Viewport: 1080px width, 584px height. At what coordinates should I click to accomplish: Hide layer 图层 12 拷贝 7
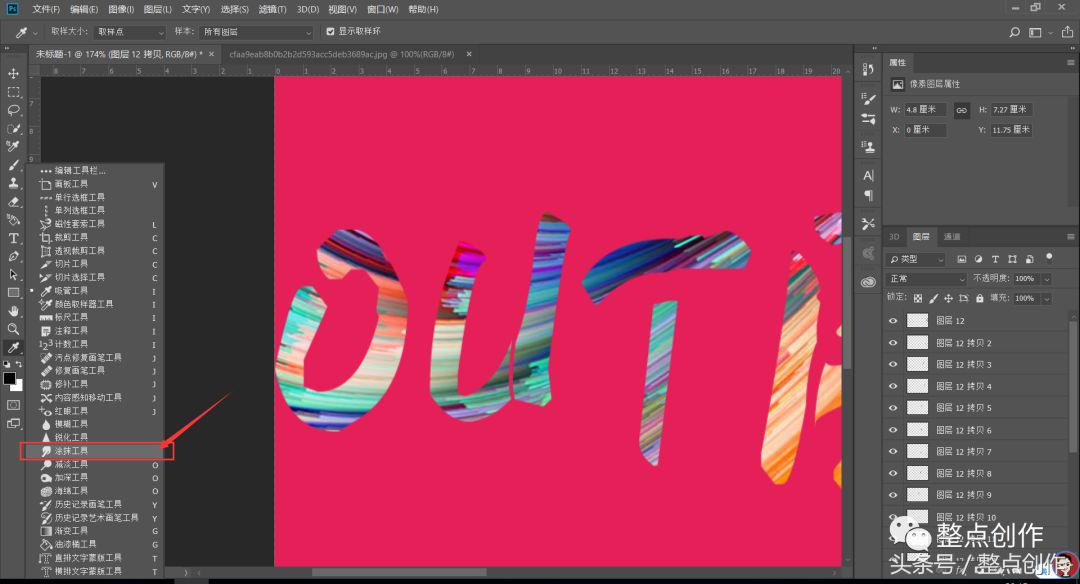(893, 452)
